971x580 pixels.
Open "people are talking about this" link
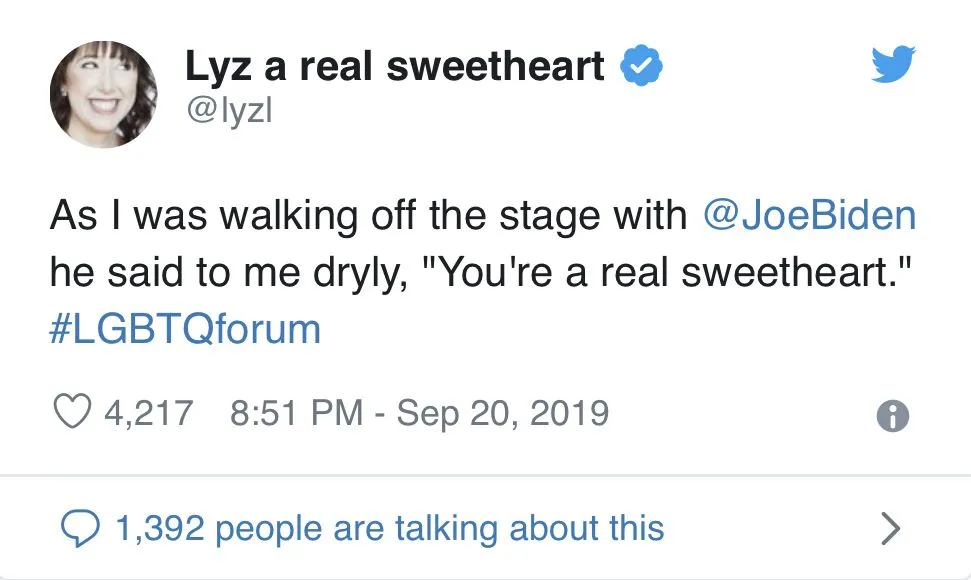coord(440,527)
